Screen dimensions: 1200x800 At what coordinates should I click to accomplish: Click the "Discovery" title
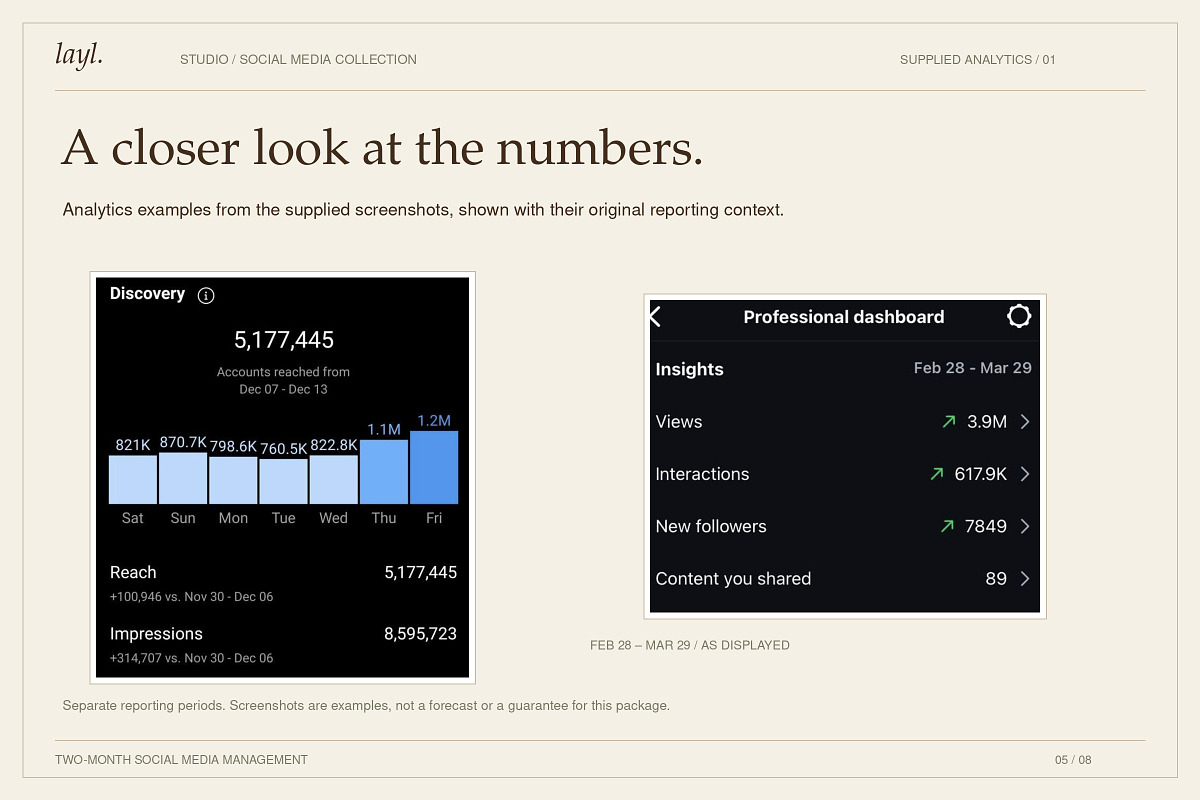pyautogui.click(x=147, y=294)
